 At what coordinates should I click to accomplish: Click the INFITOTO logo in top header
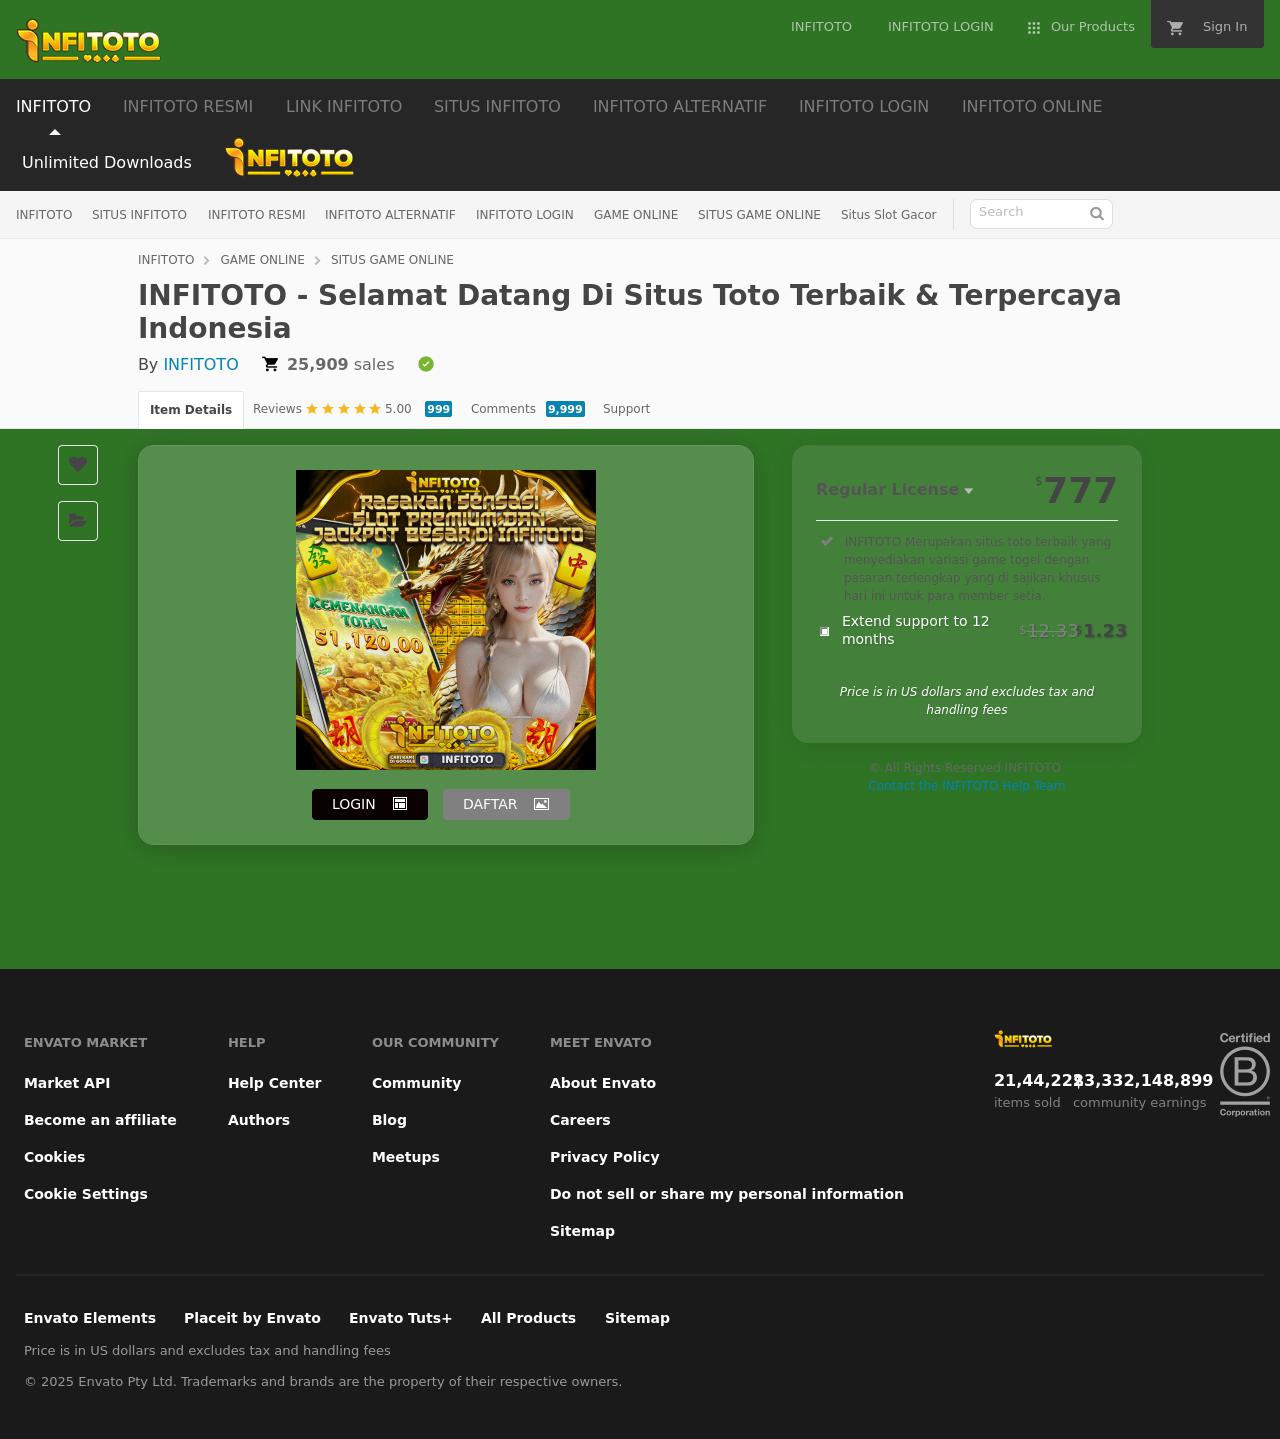coord(89,40)
